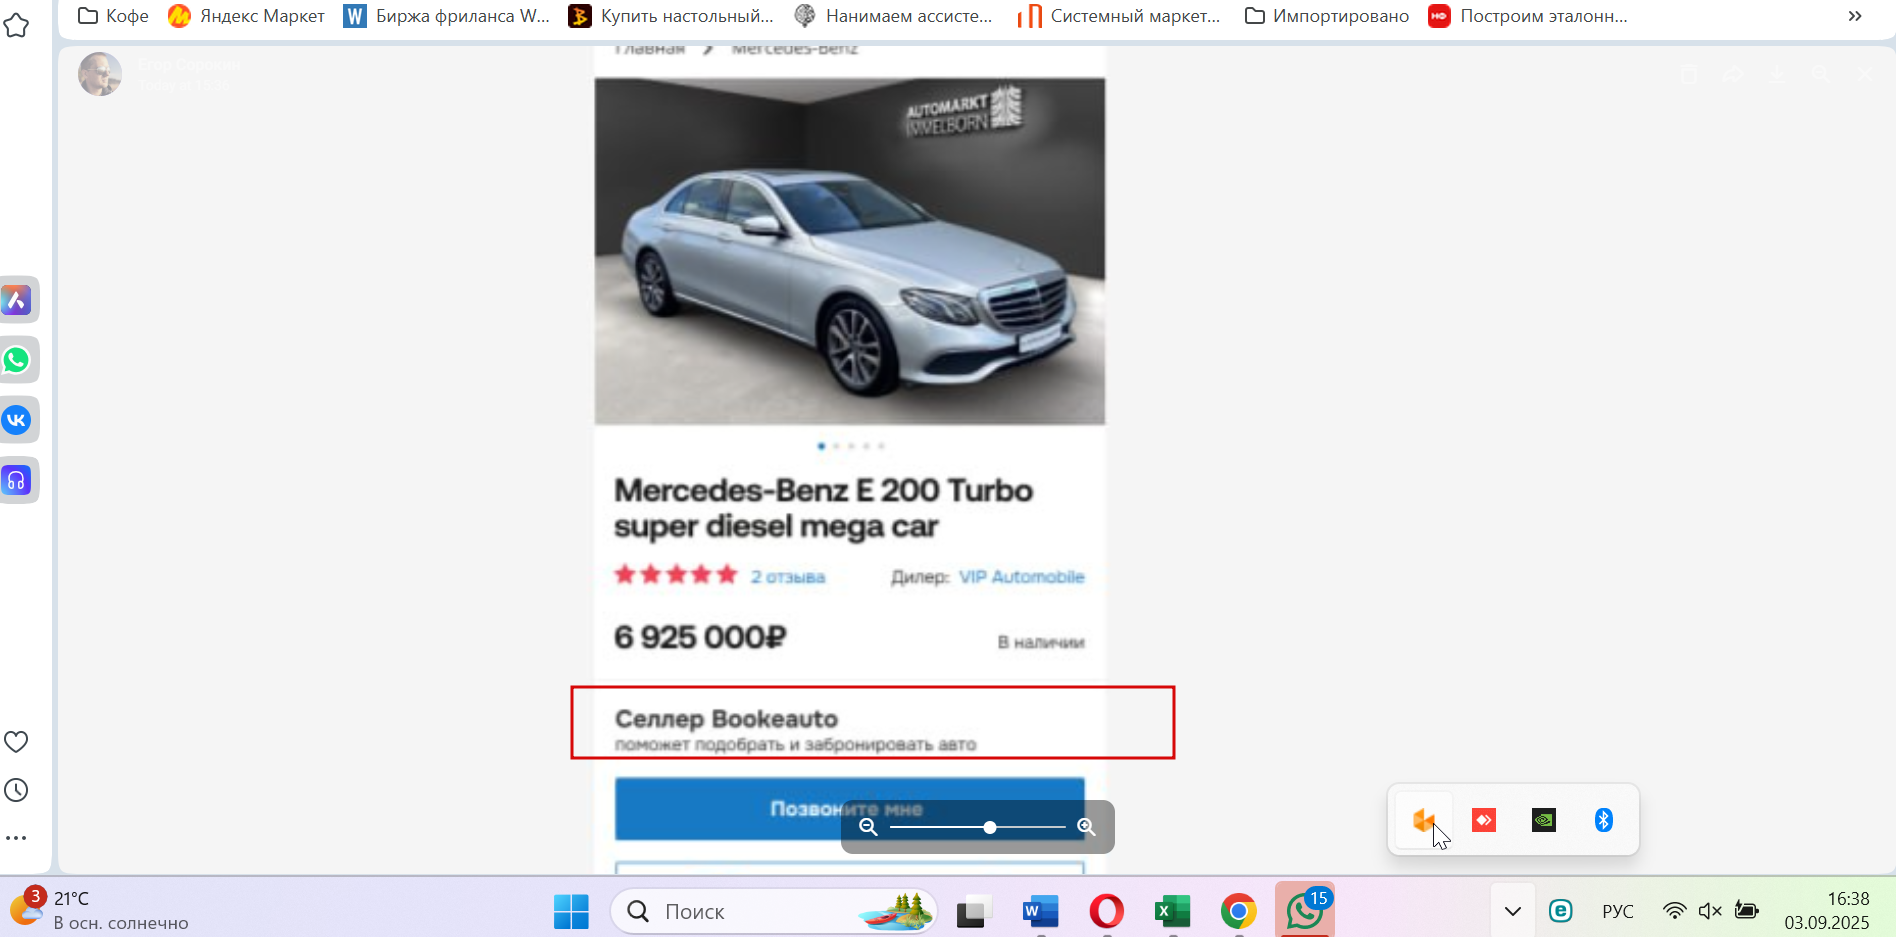Switch the РУС input language

[1618, 911]
